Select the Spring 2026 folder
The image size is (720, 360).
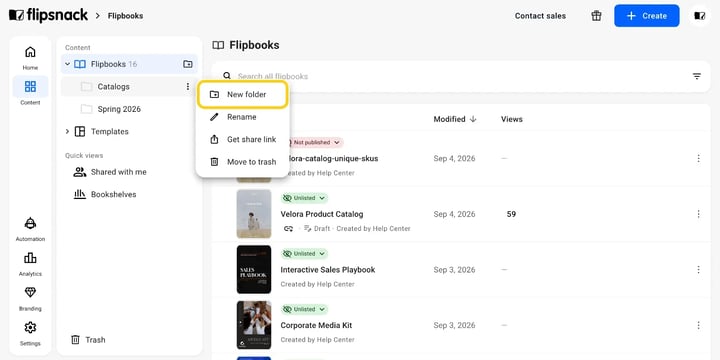[129, 109]
